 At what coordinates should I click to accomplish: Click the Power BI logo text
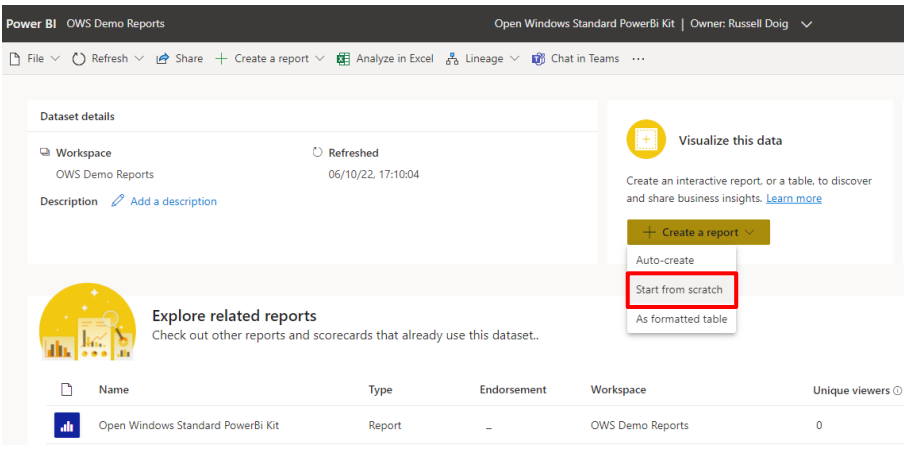pyautogui.click(x=31, y=24)
